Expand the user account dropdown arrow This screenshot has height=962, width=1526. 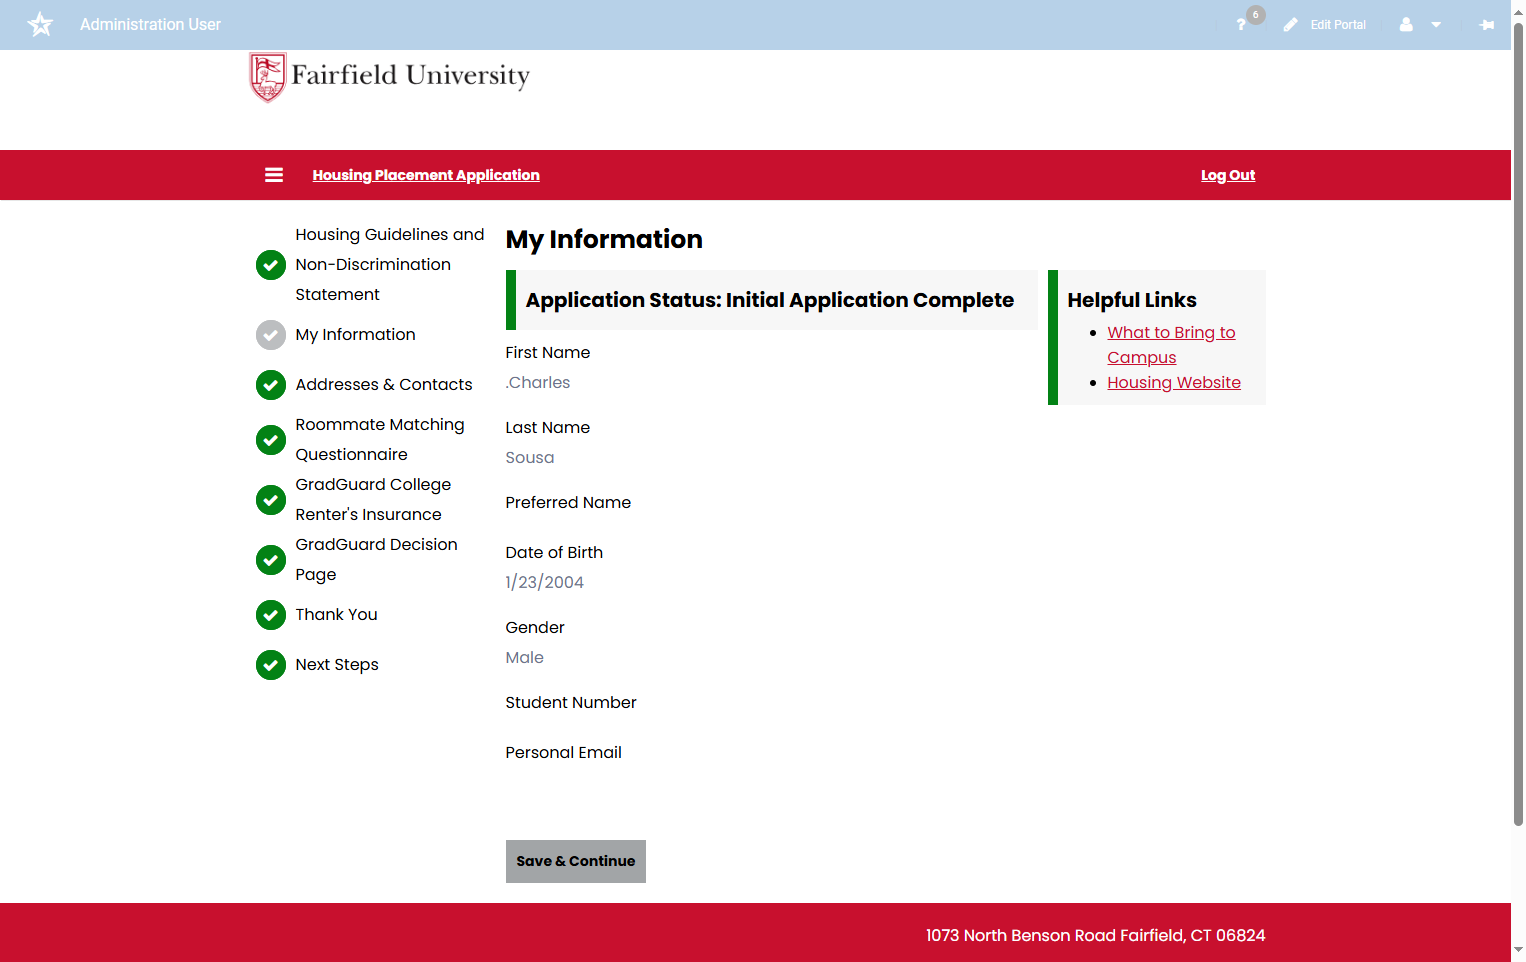(1436, 25)
